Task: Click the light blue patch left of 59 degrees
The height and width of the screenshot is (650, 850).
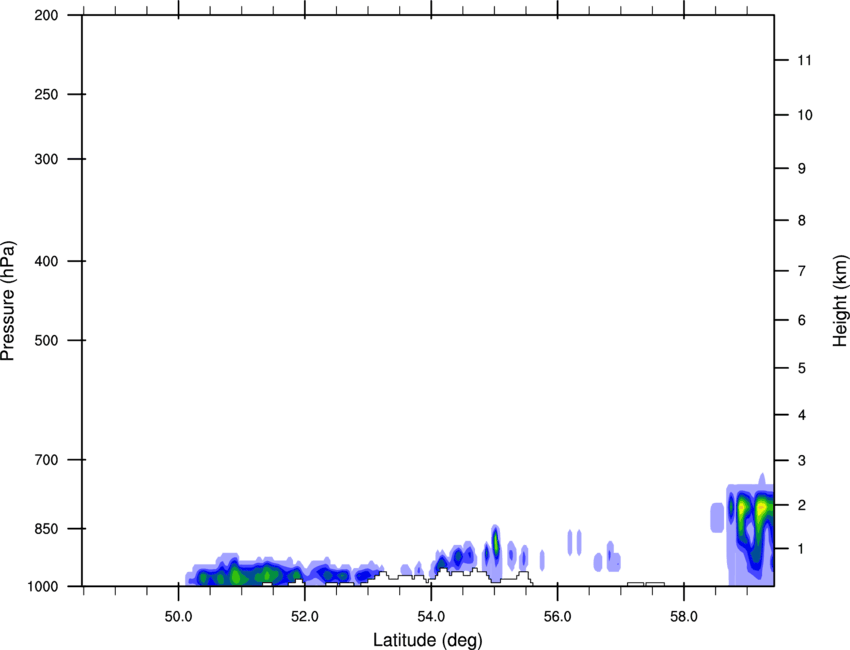Action: pos(717,517)
